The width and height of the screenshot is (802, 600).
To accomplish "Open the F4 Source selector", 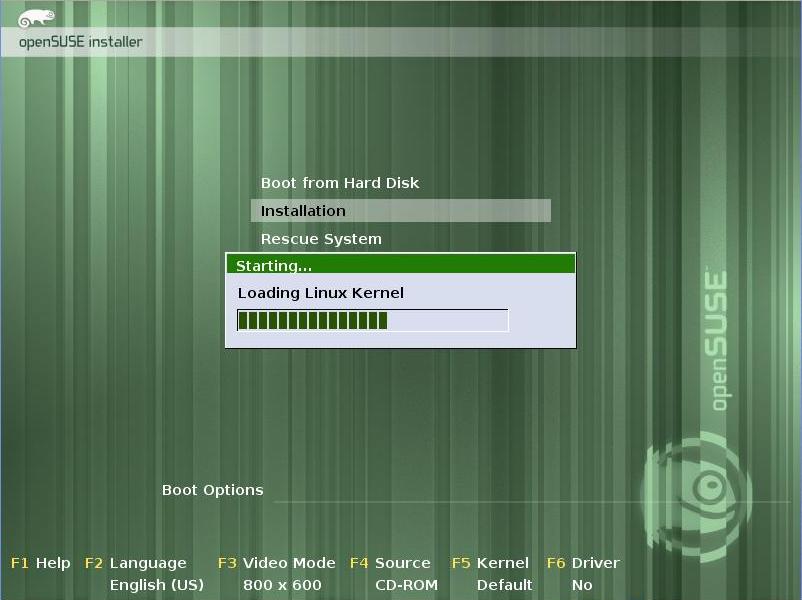I will [x=390, y=563].
